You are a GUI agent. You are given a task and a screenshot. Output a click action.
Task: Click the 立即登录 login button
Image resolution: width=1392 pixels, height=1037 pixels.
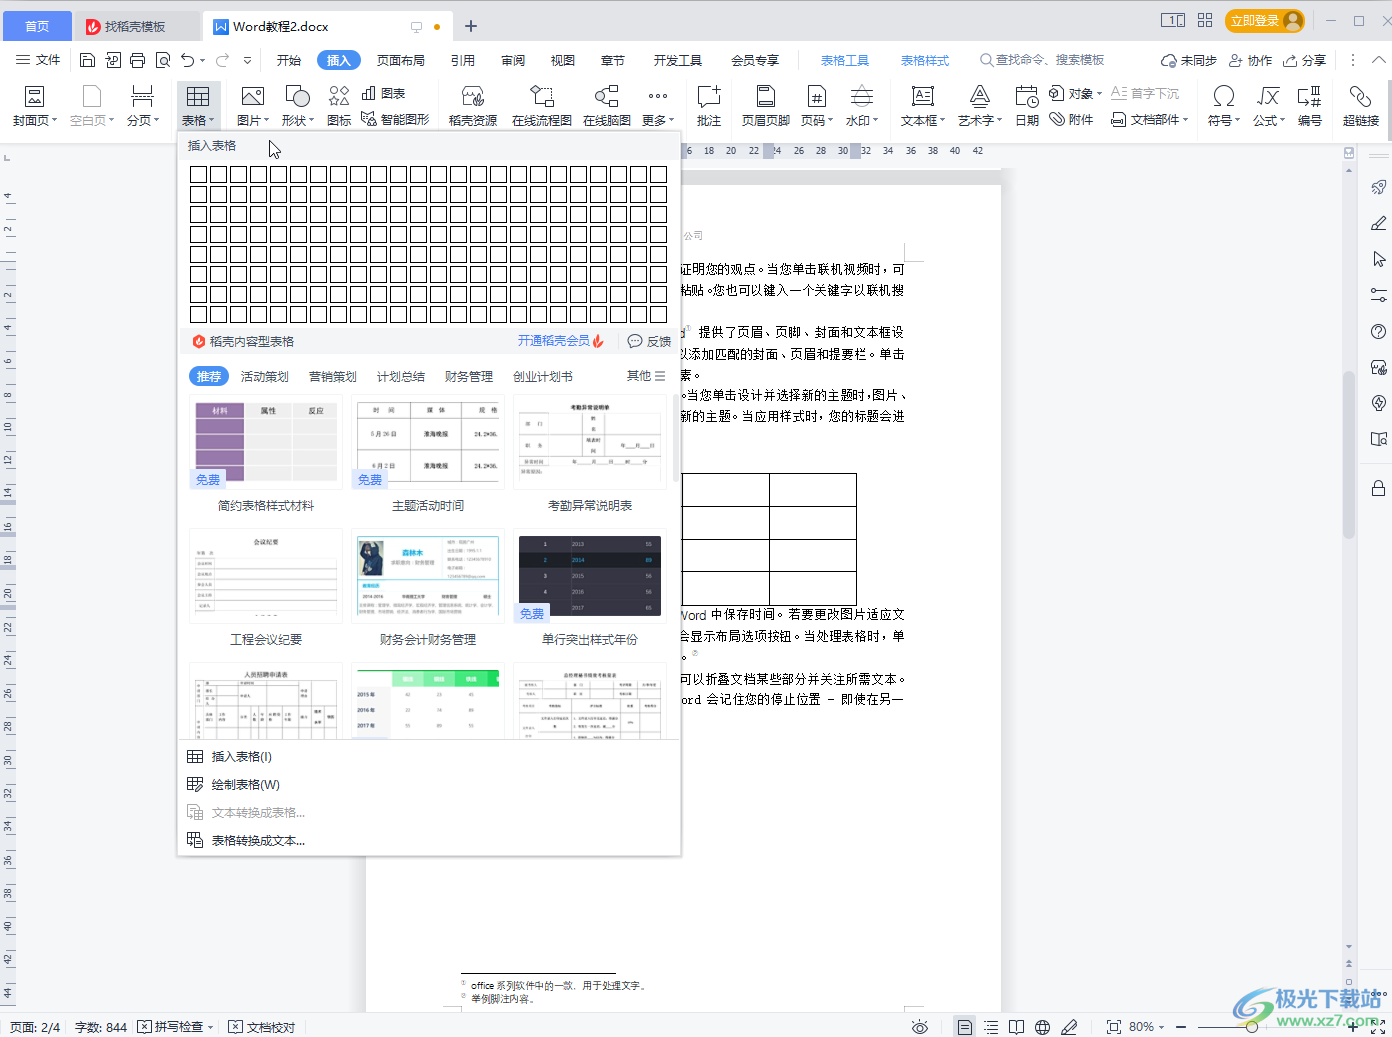point(1265,20)
